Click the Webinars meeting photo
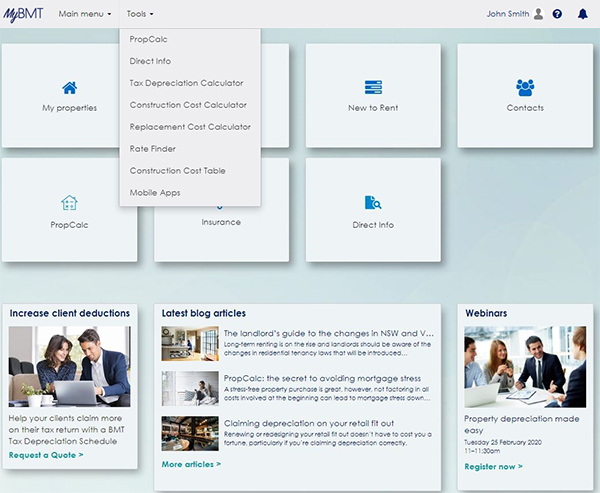The image size is (600, 493). pos(525,367)
